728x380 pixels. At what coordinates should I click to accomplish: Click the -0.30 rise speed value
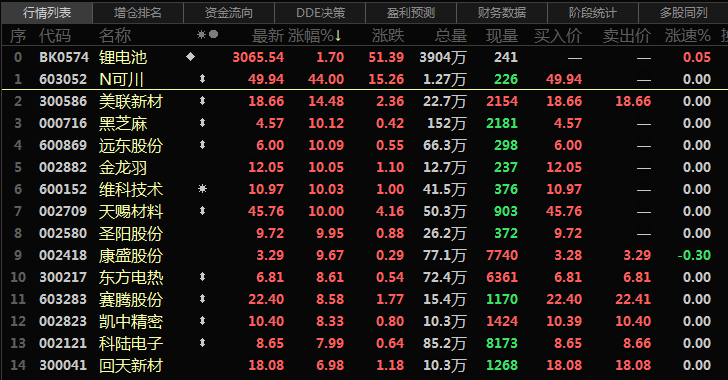click(x=695, y=255)
